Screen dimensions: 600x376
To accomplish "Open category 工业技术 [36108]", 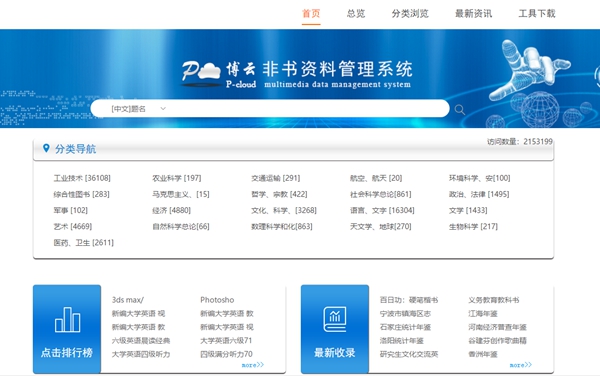I will 82,178.
